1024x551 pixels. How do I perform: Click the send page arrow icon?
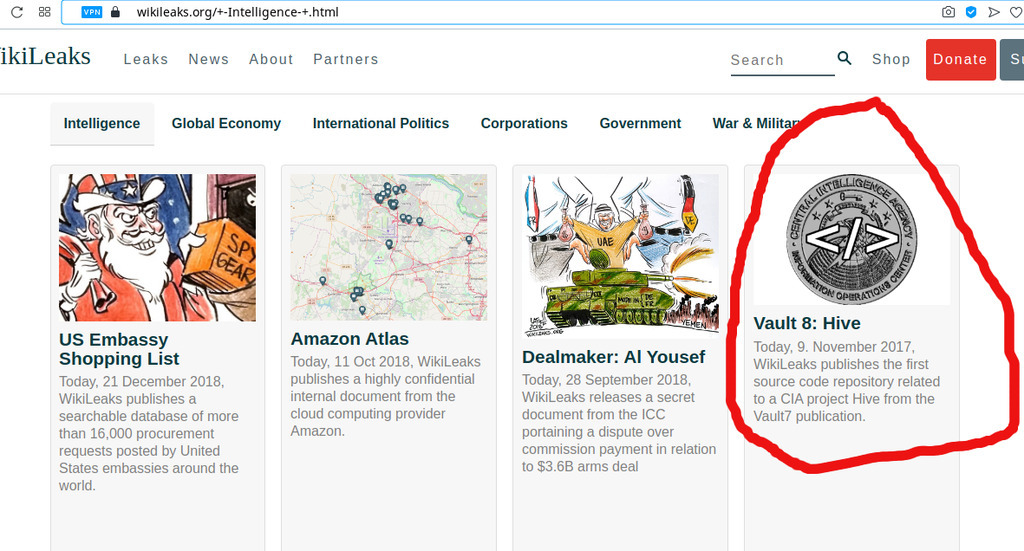993,12
